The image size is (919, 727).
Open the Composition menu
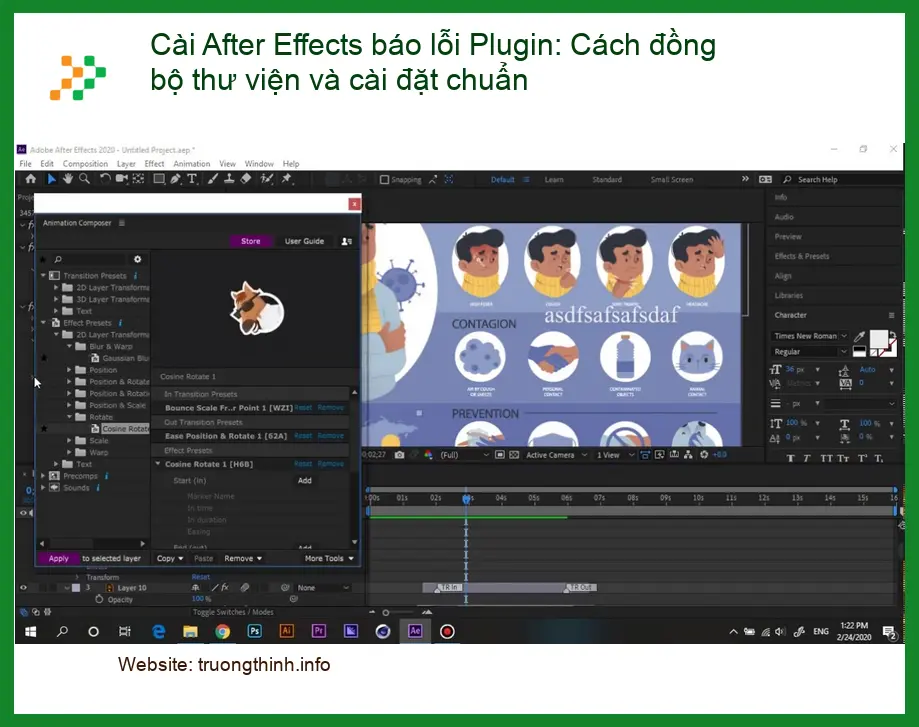click(85, 164)
